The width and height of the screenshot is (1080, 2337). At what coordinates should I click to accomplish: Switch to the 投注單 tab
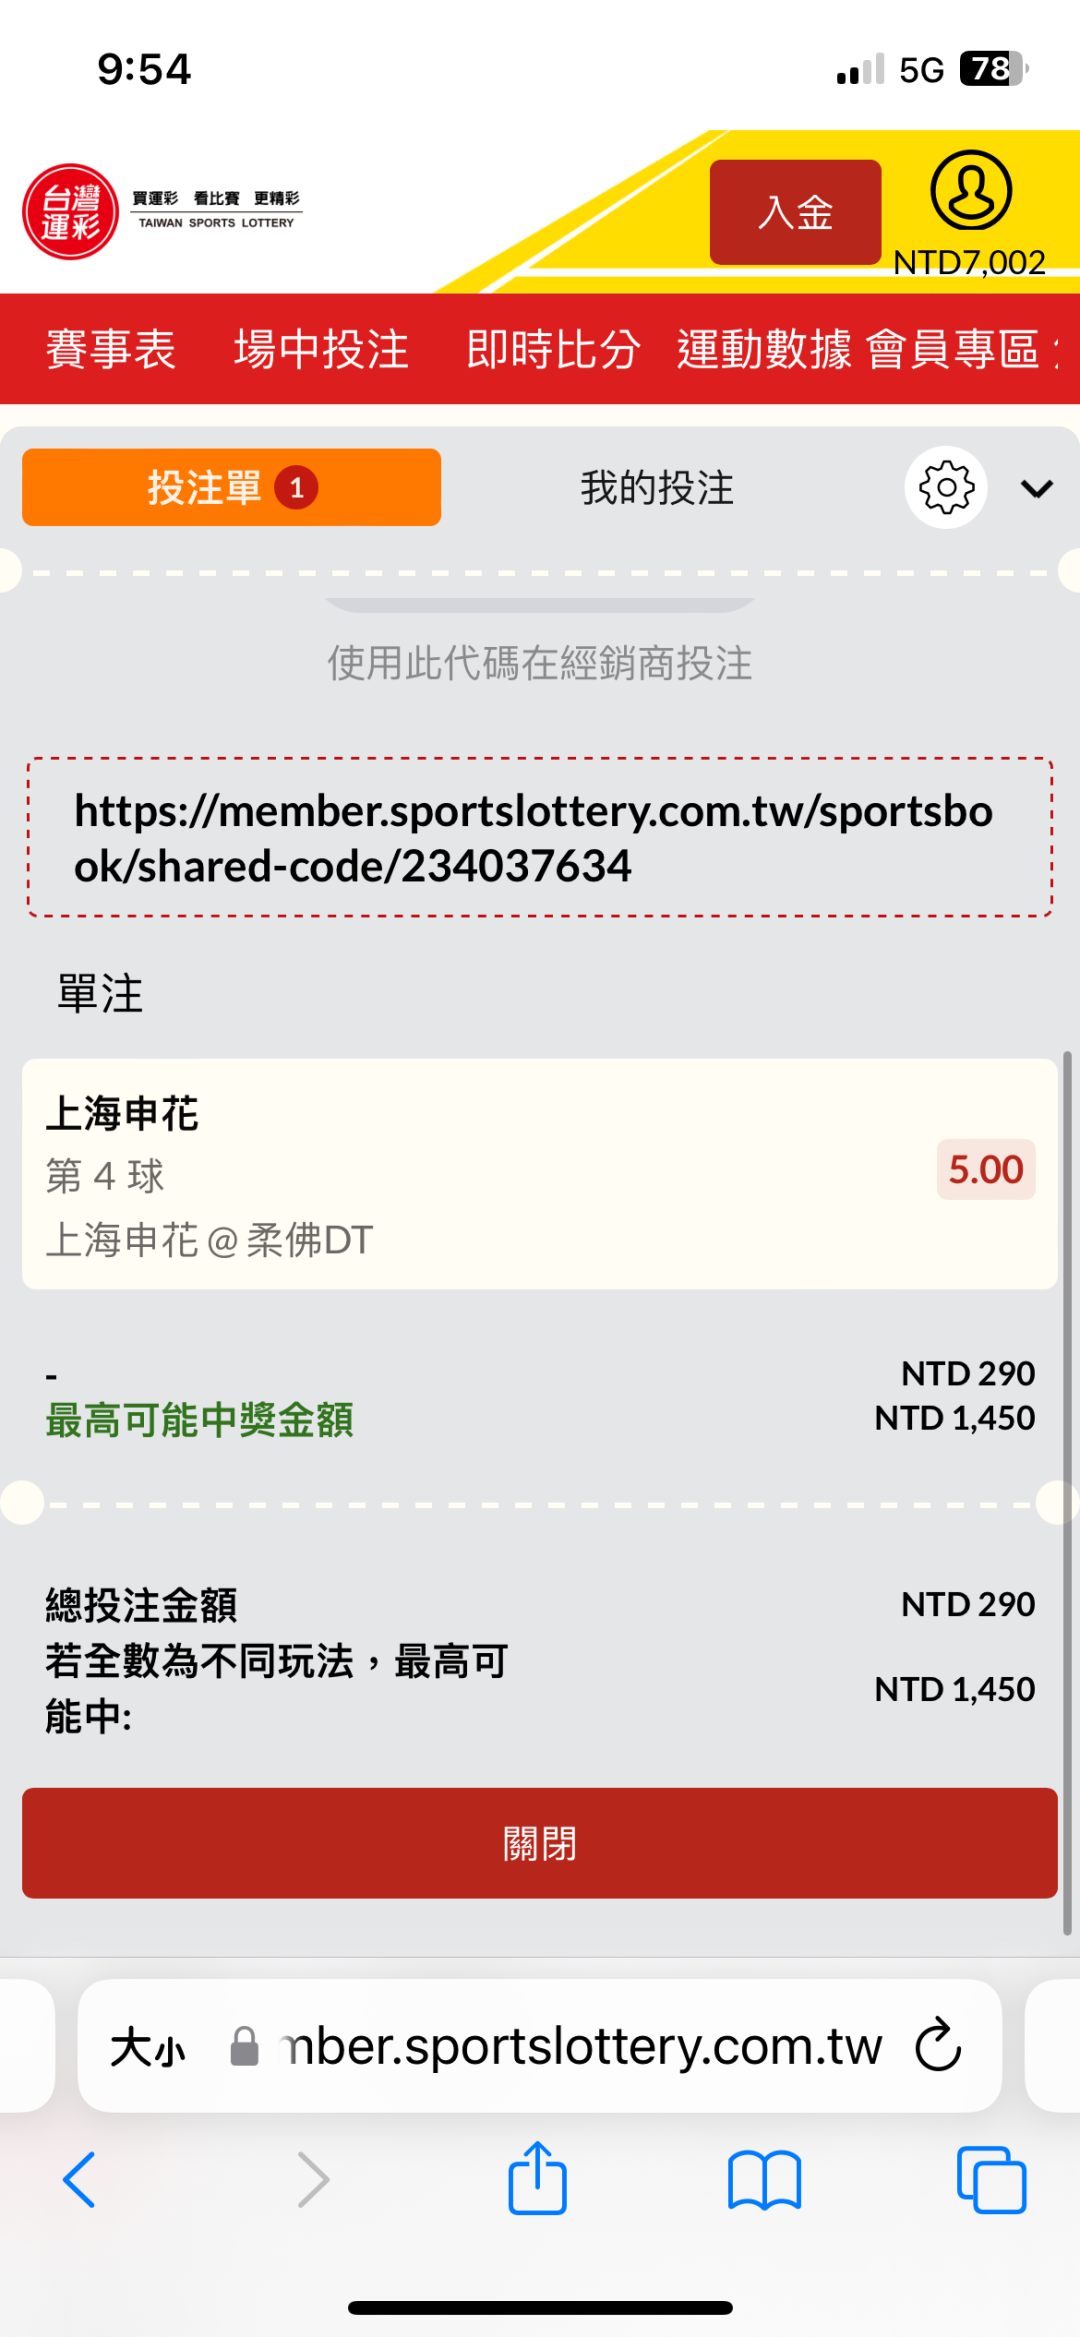coord(231,488)
